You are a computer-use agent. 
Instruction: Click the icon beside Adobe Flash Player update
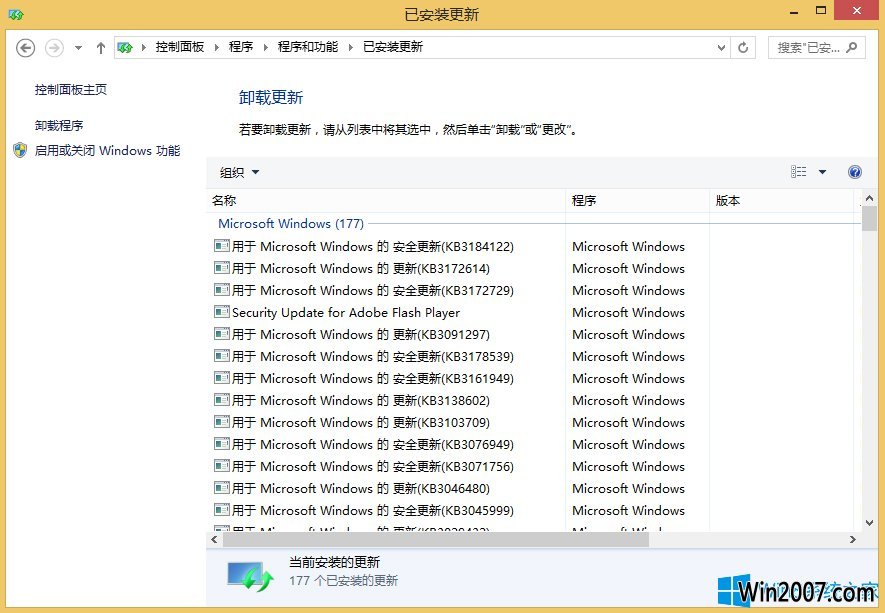pos(222,312)
